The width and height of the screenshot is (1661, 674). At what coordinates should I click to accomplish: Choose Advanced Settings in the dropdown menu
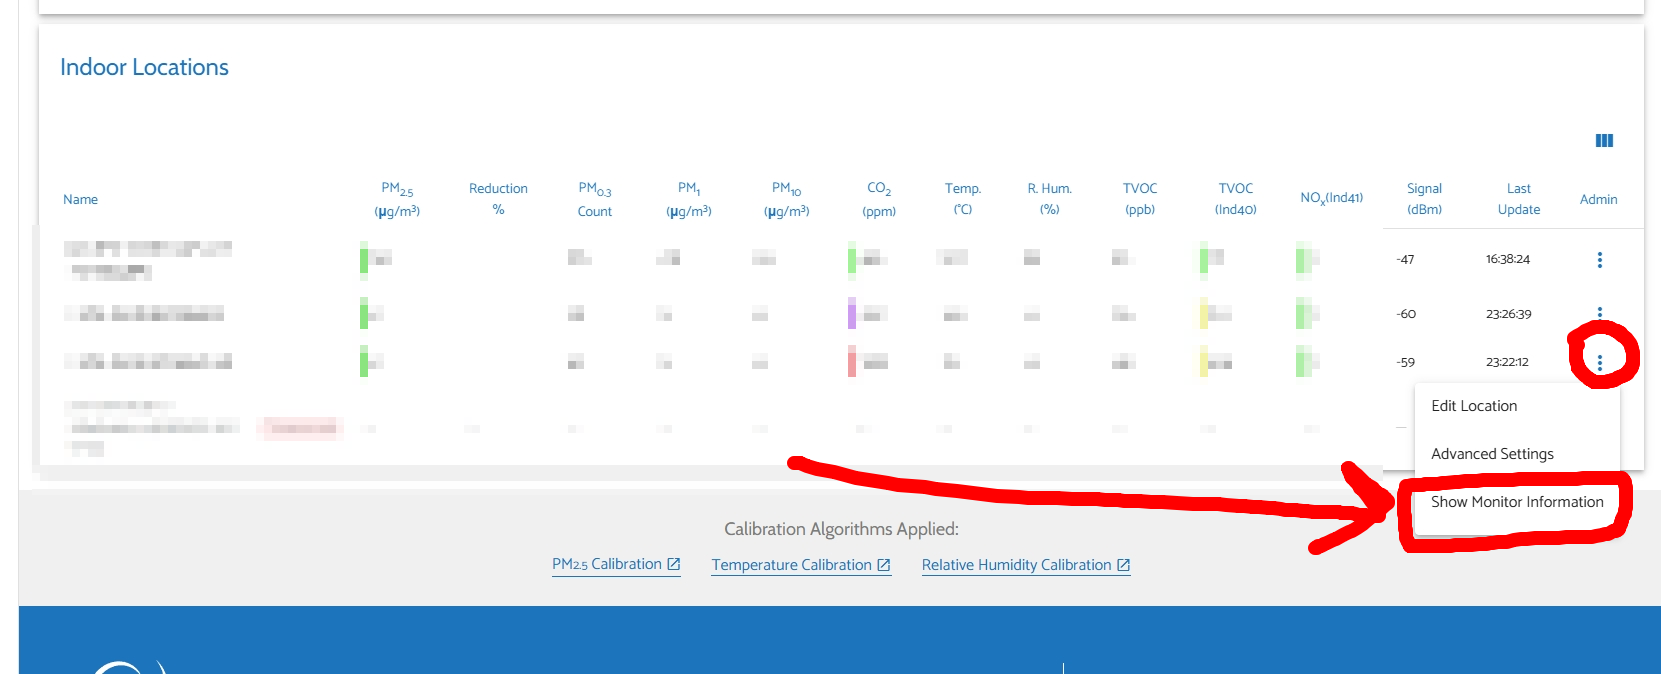point(1491,454)
